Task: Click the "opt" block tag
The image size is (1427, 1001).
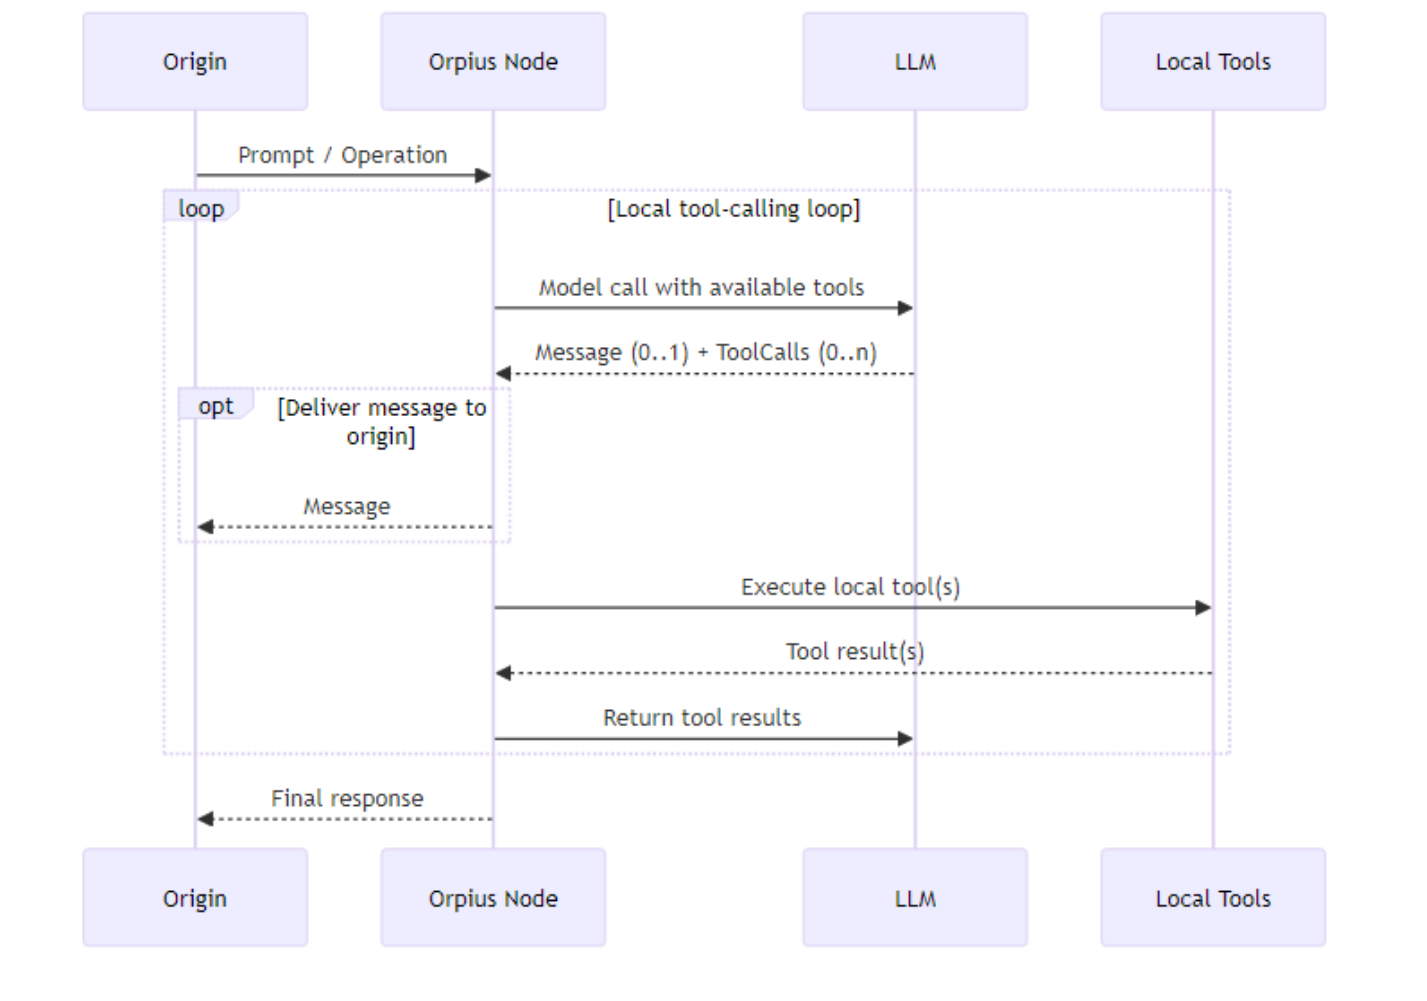Action: (x=215, y=406)
